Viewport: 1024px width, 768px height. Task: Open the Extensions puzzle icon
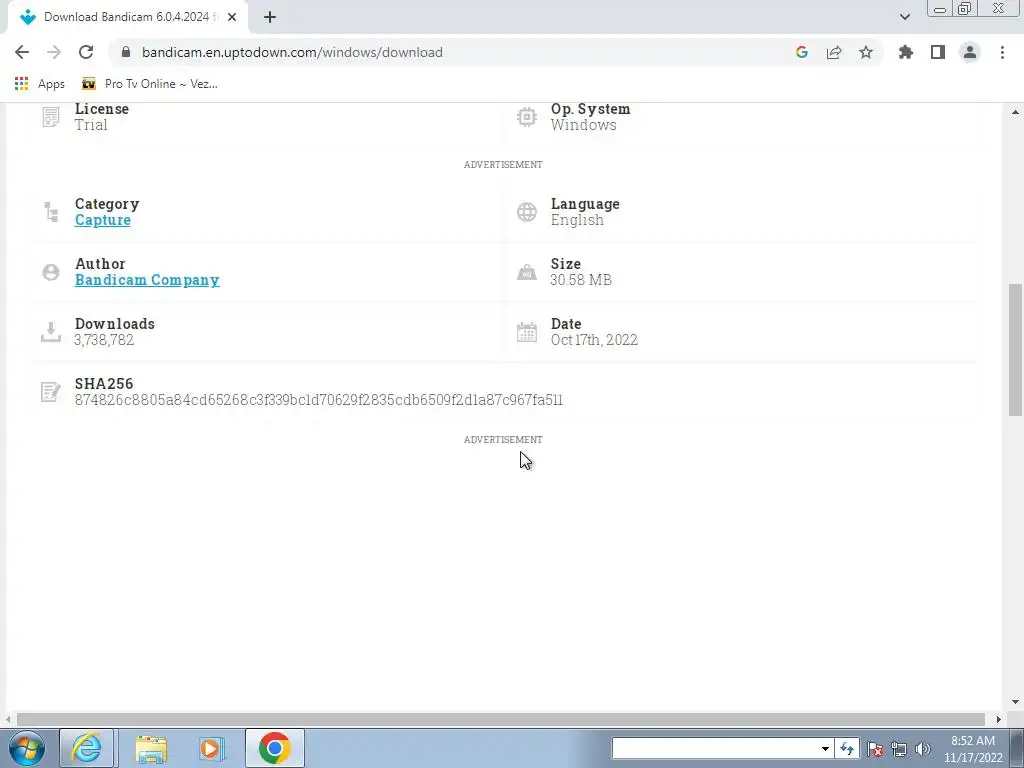click(x=906, y=52)
